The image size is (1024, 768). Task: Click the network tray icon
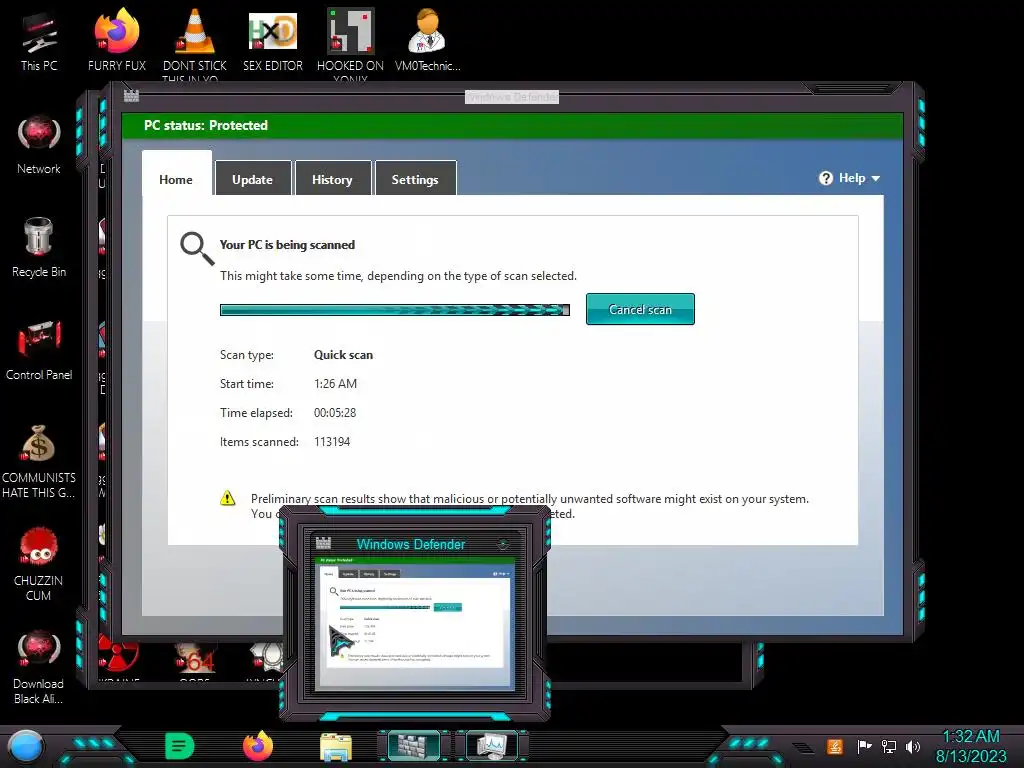tap(889, 746)
